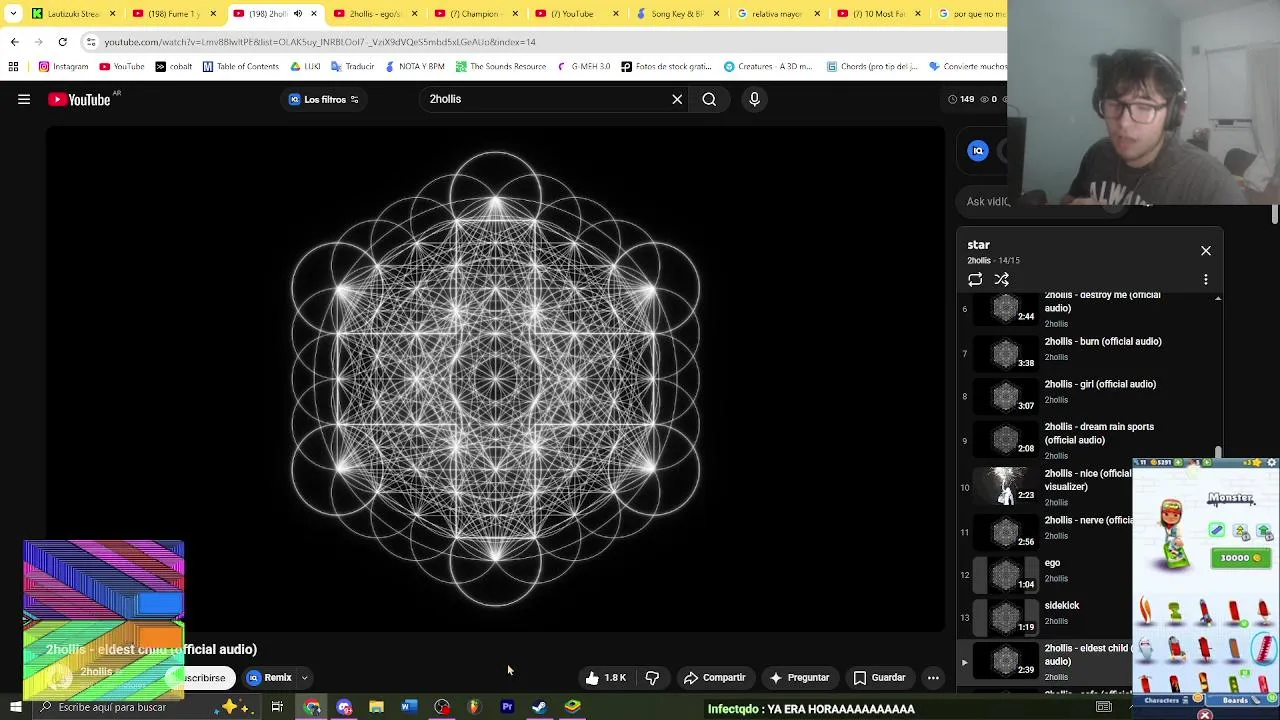Run search with magnifier button
This screenshot has height=720, width=1280.
click(x=709, y=99)
